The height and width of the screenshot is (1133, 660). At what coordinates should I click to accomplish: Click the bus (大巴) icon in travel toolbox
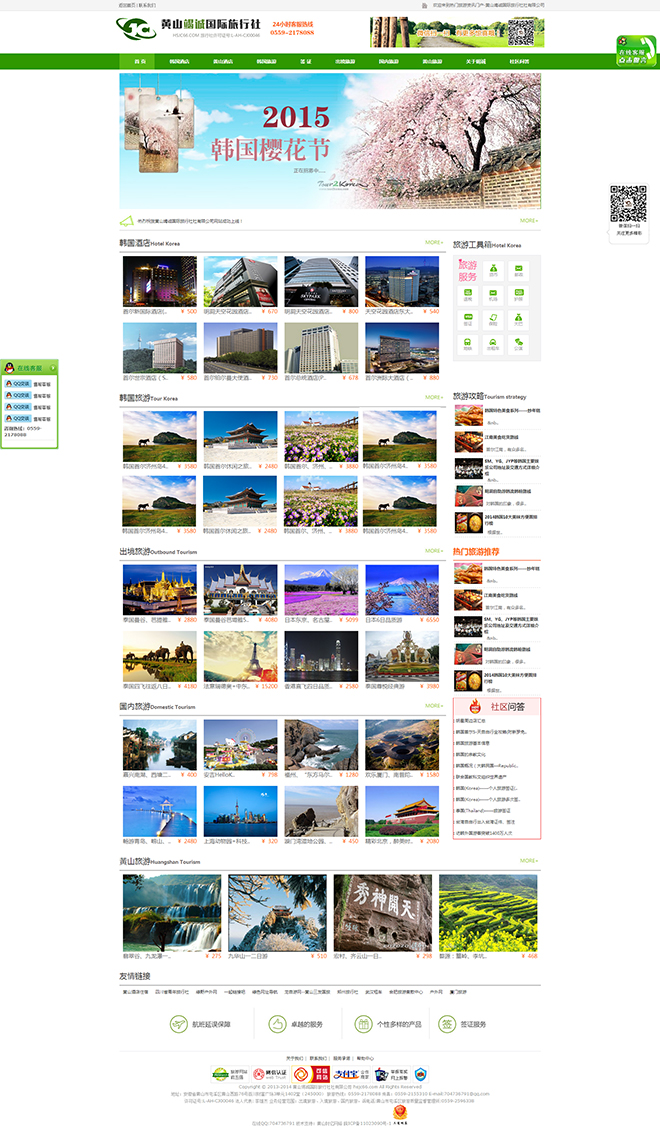click(x=518, y=318)
